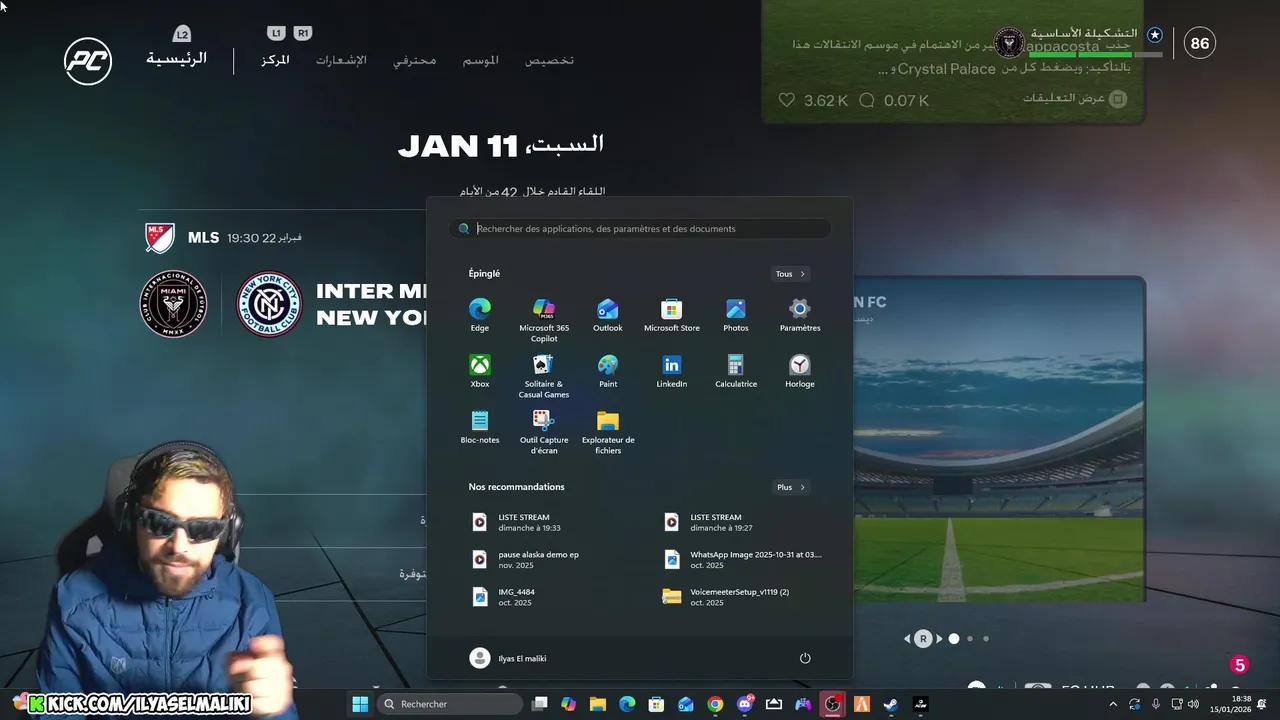Select the الإشعارات tab in game menu
The height and width of the screenshot is (720, 1280).
coord(341,60)
